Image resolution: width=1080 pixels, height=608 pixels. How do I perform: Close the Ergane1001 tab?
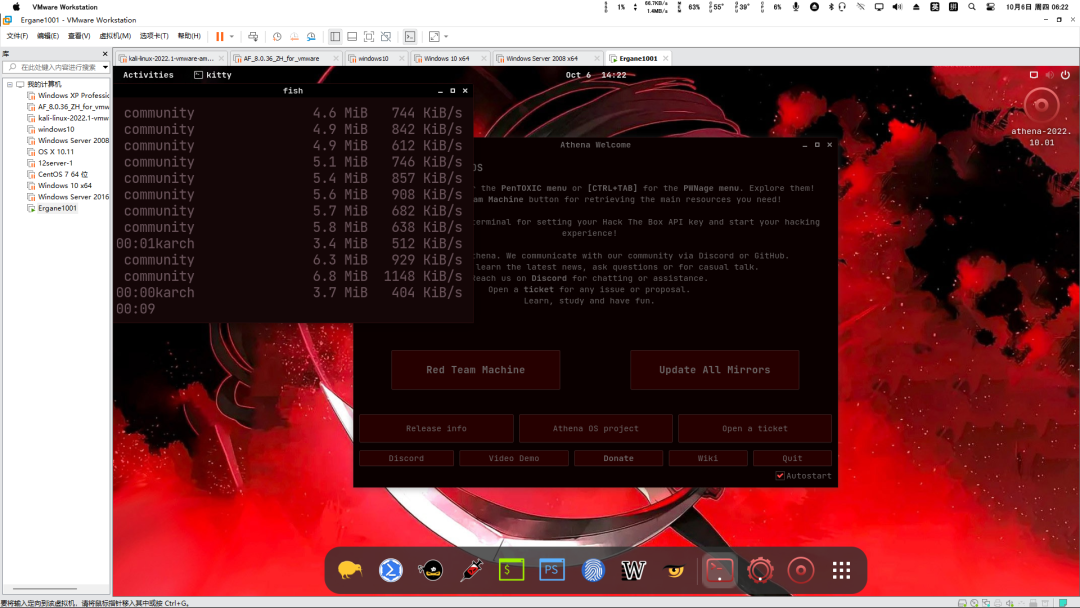(665, 59)
